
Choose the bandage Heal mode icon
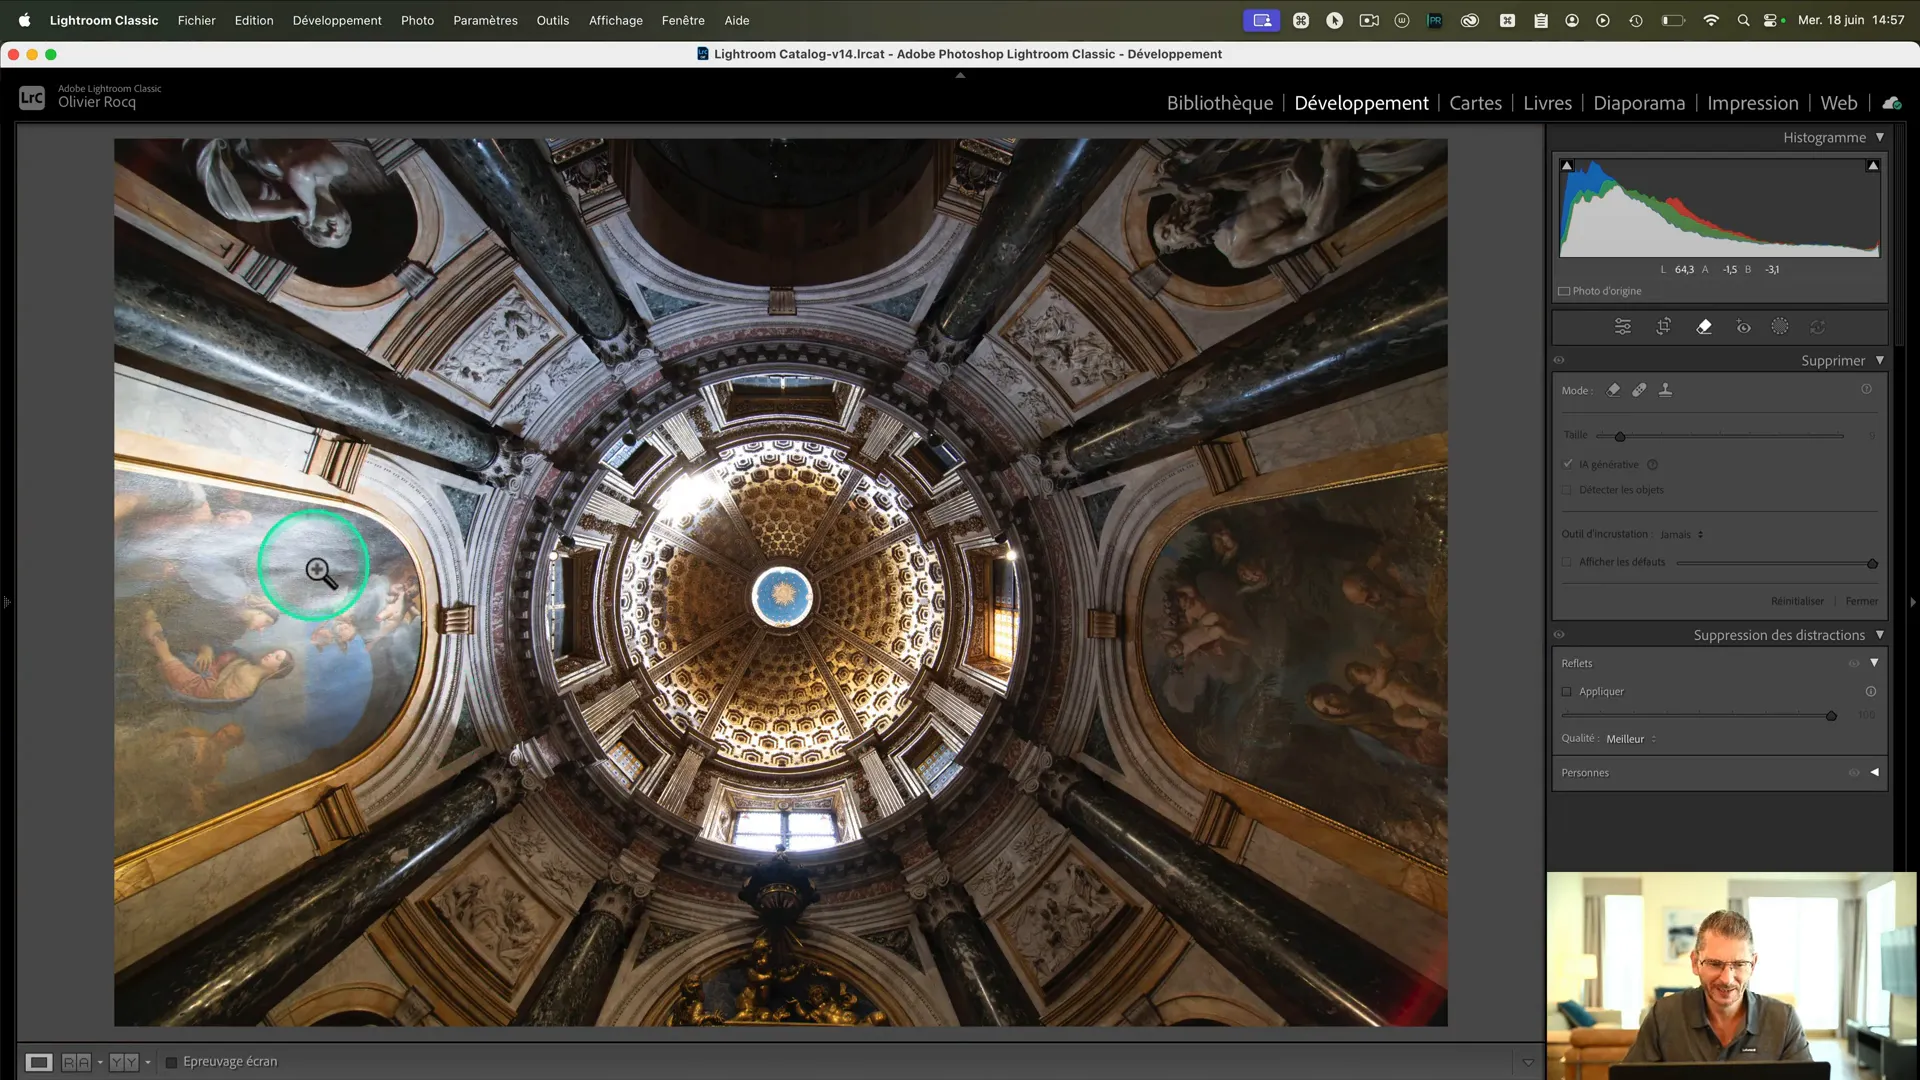[x=1639, y=390]
